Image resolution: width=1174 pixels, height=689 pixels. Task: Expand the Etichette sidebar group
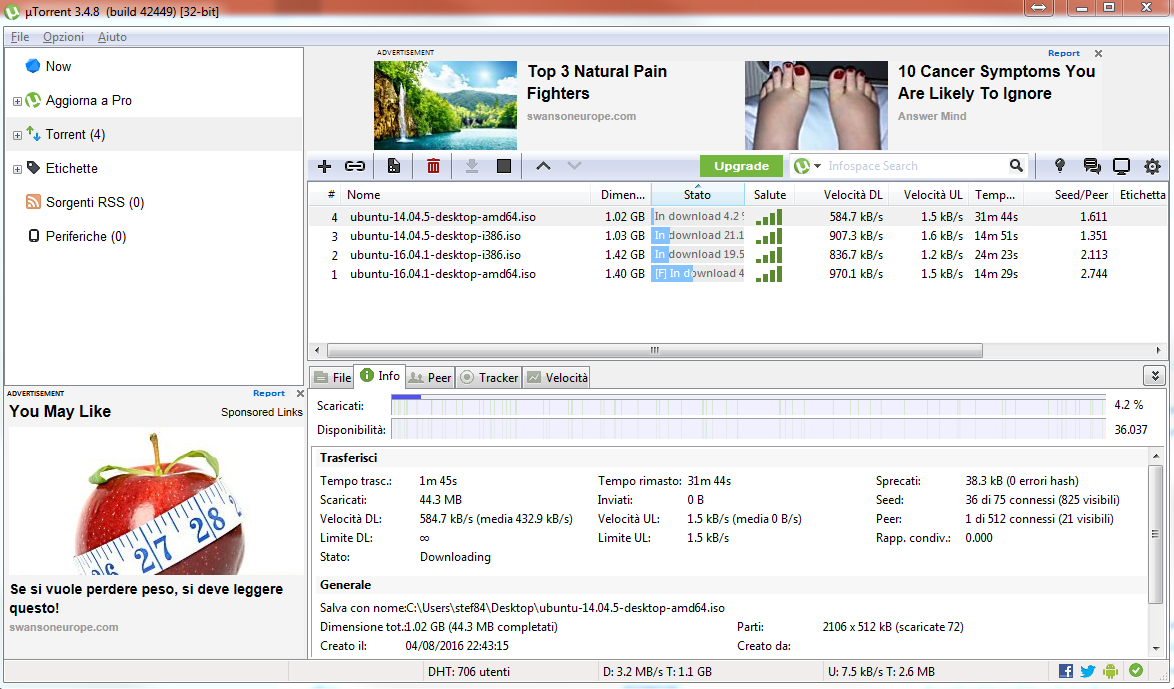(17, 168)
